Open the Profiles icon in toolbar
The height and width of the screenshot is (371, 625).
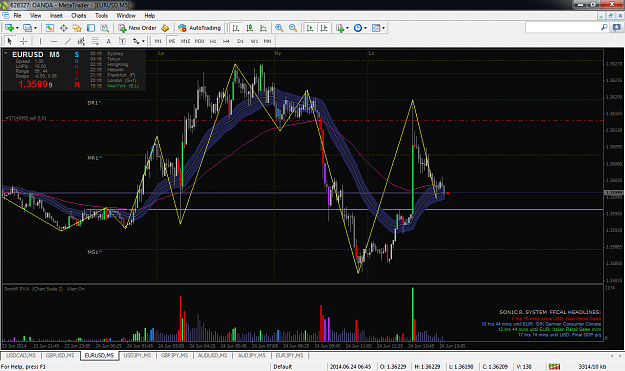27,28
